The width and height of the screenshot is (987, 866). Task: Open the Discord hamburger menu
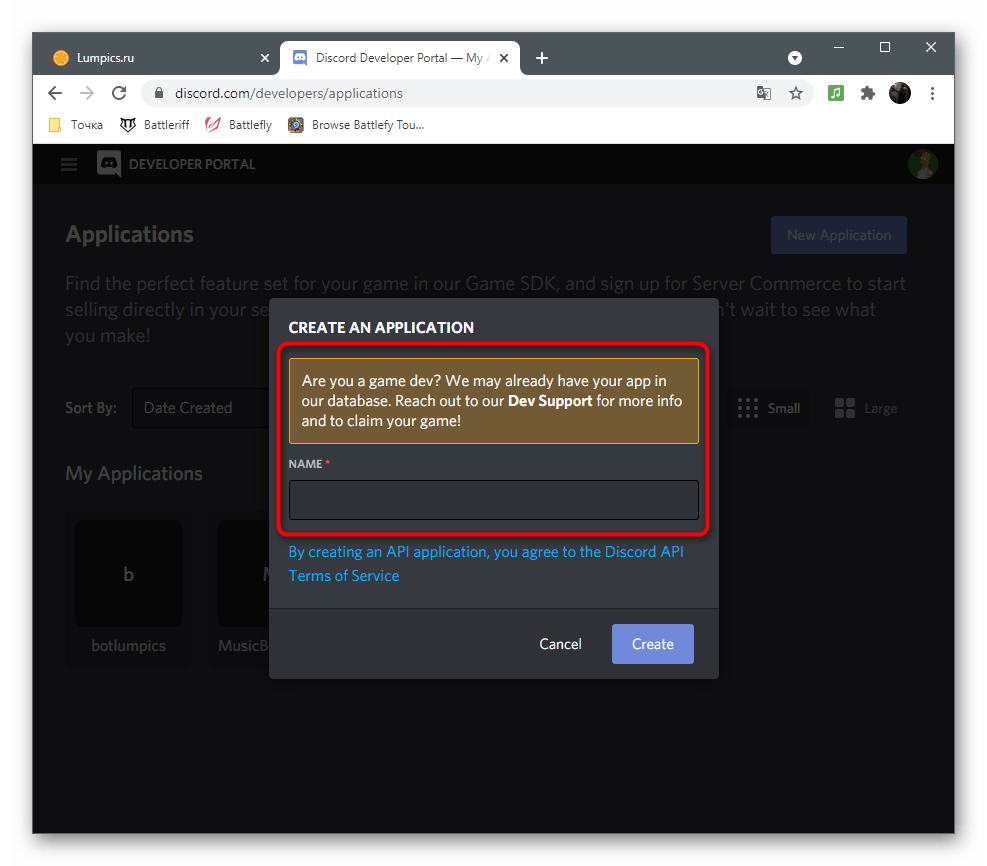pyautogui.click(x=67, y=164)
